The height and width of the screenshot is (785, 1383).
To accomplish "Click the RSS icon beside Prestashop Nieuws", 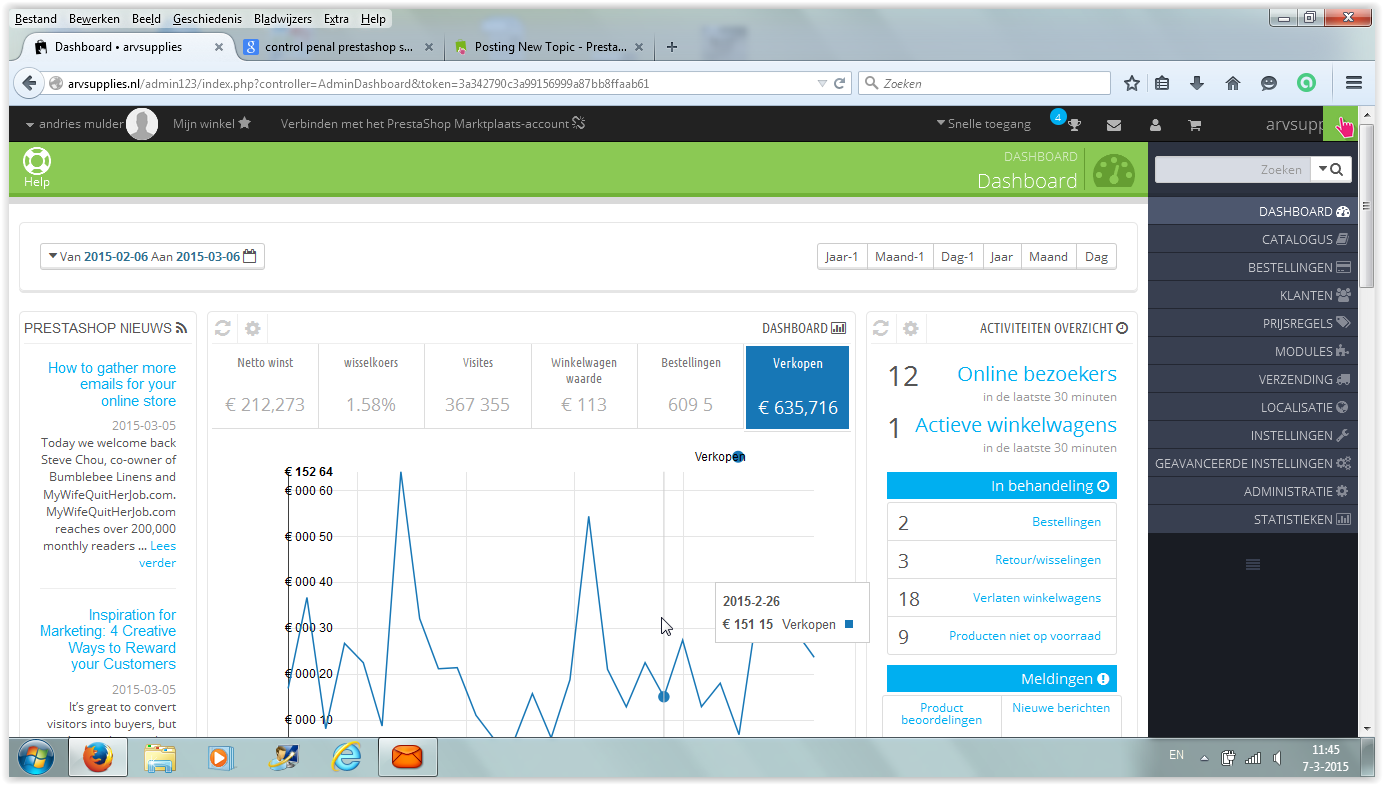I will (181, 328).
